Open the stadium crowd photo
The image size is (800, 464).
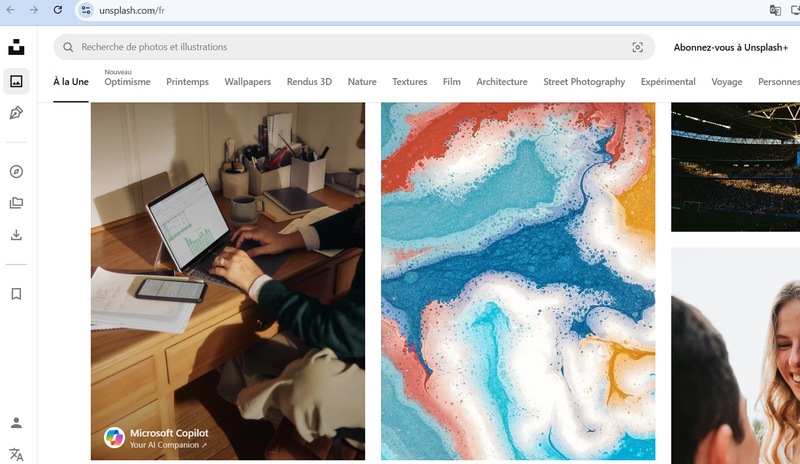click(x=735, y=167)
